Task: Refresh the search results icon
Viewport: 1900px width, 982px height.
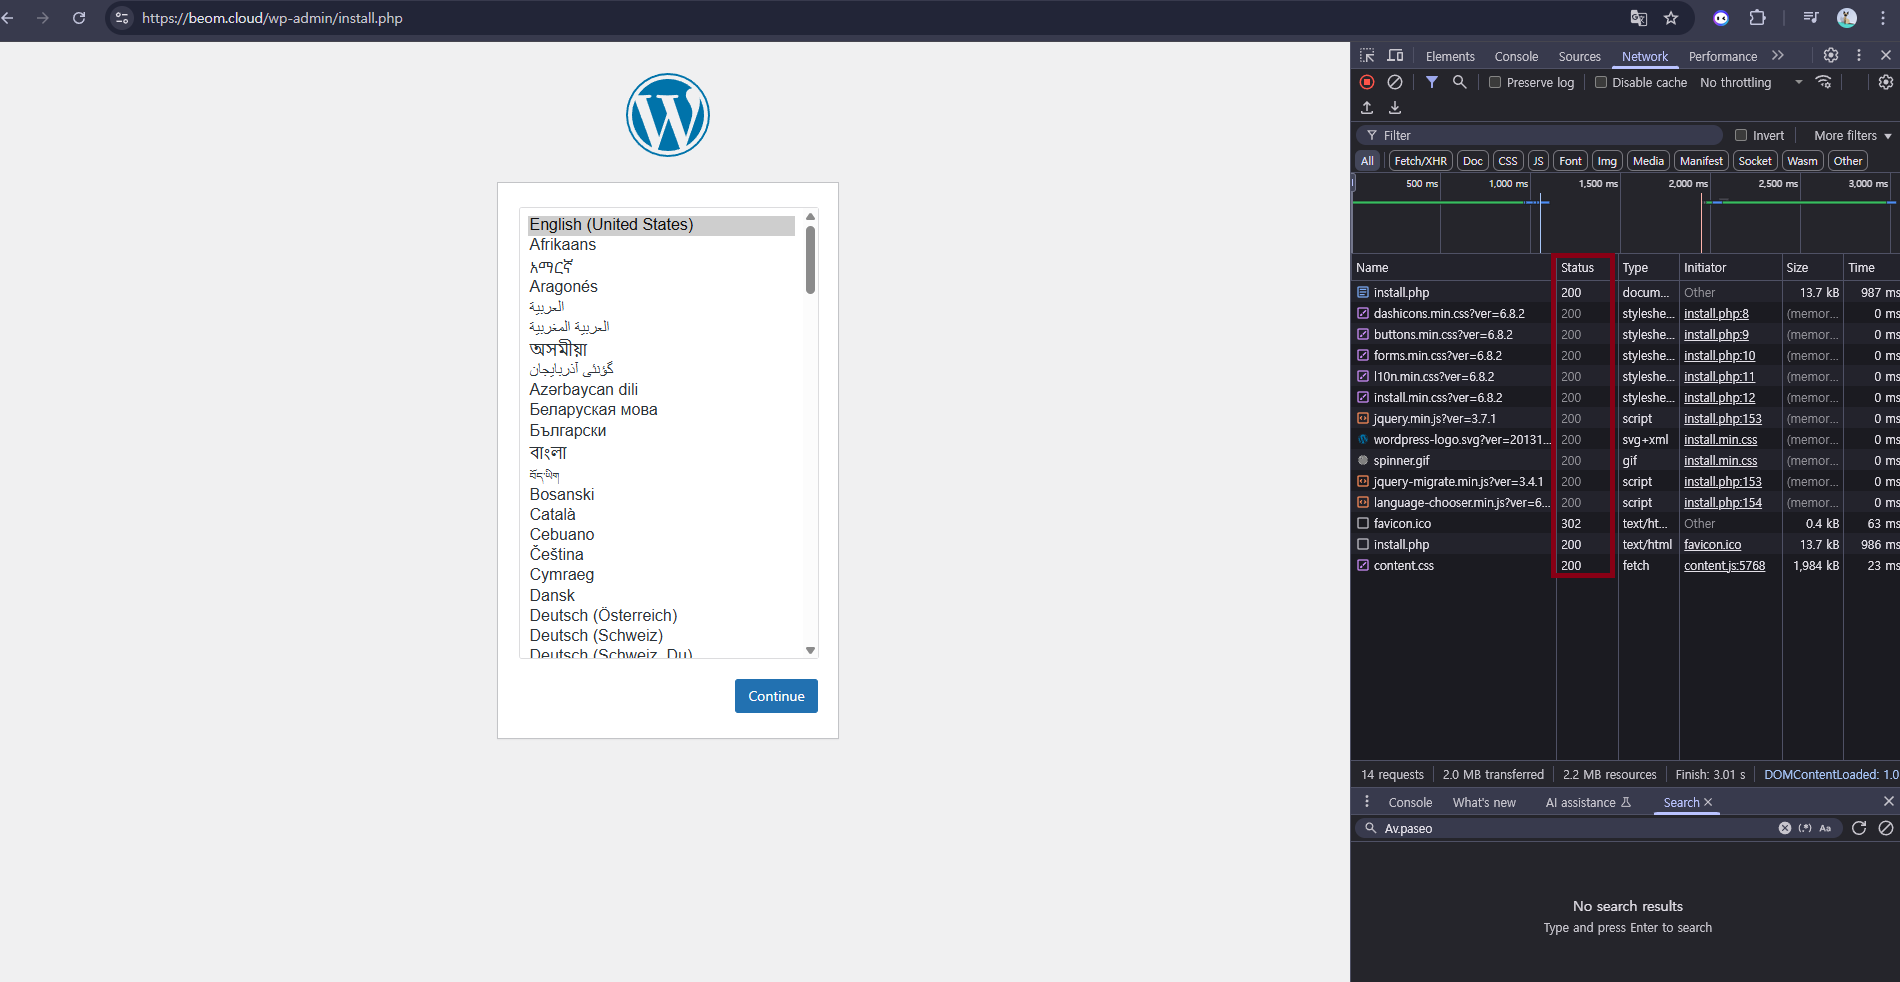Action: click(x=1859, y=828)
